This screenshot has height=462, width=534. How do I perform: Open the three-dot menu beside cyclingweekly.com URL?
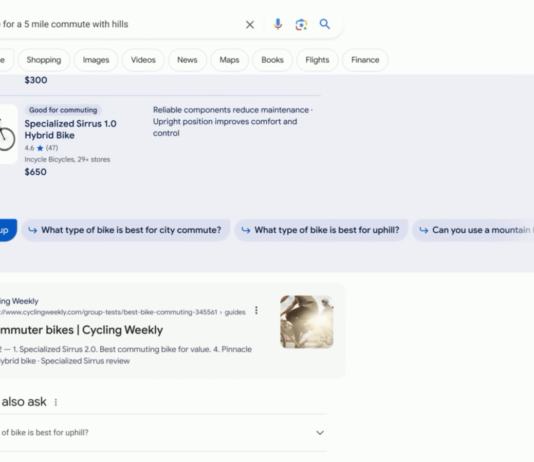point(256,310)
